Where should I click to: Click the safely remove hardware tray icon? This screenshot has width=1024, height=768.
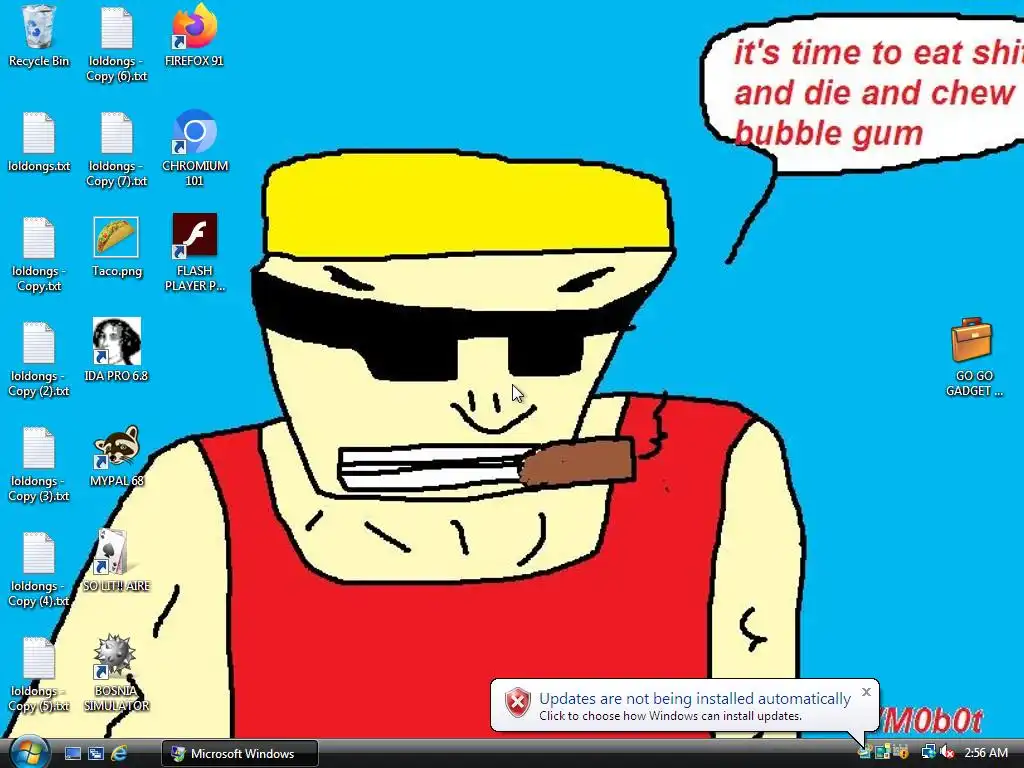[x=865, y=753]
